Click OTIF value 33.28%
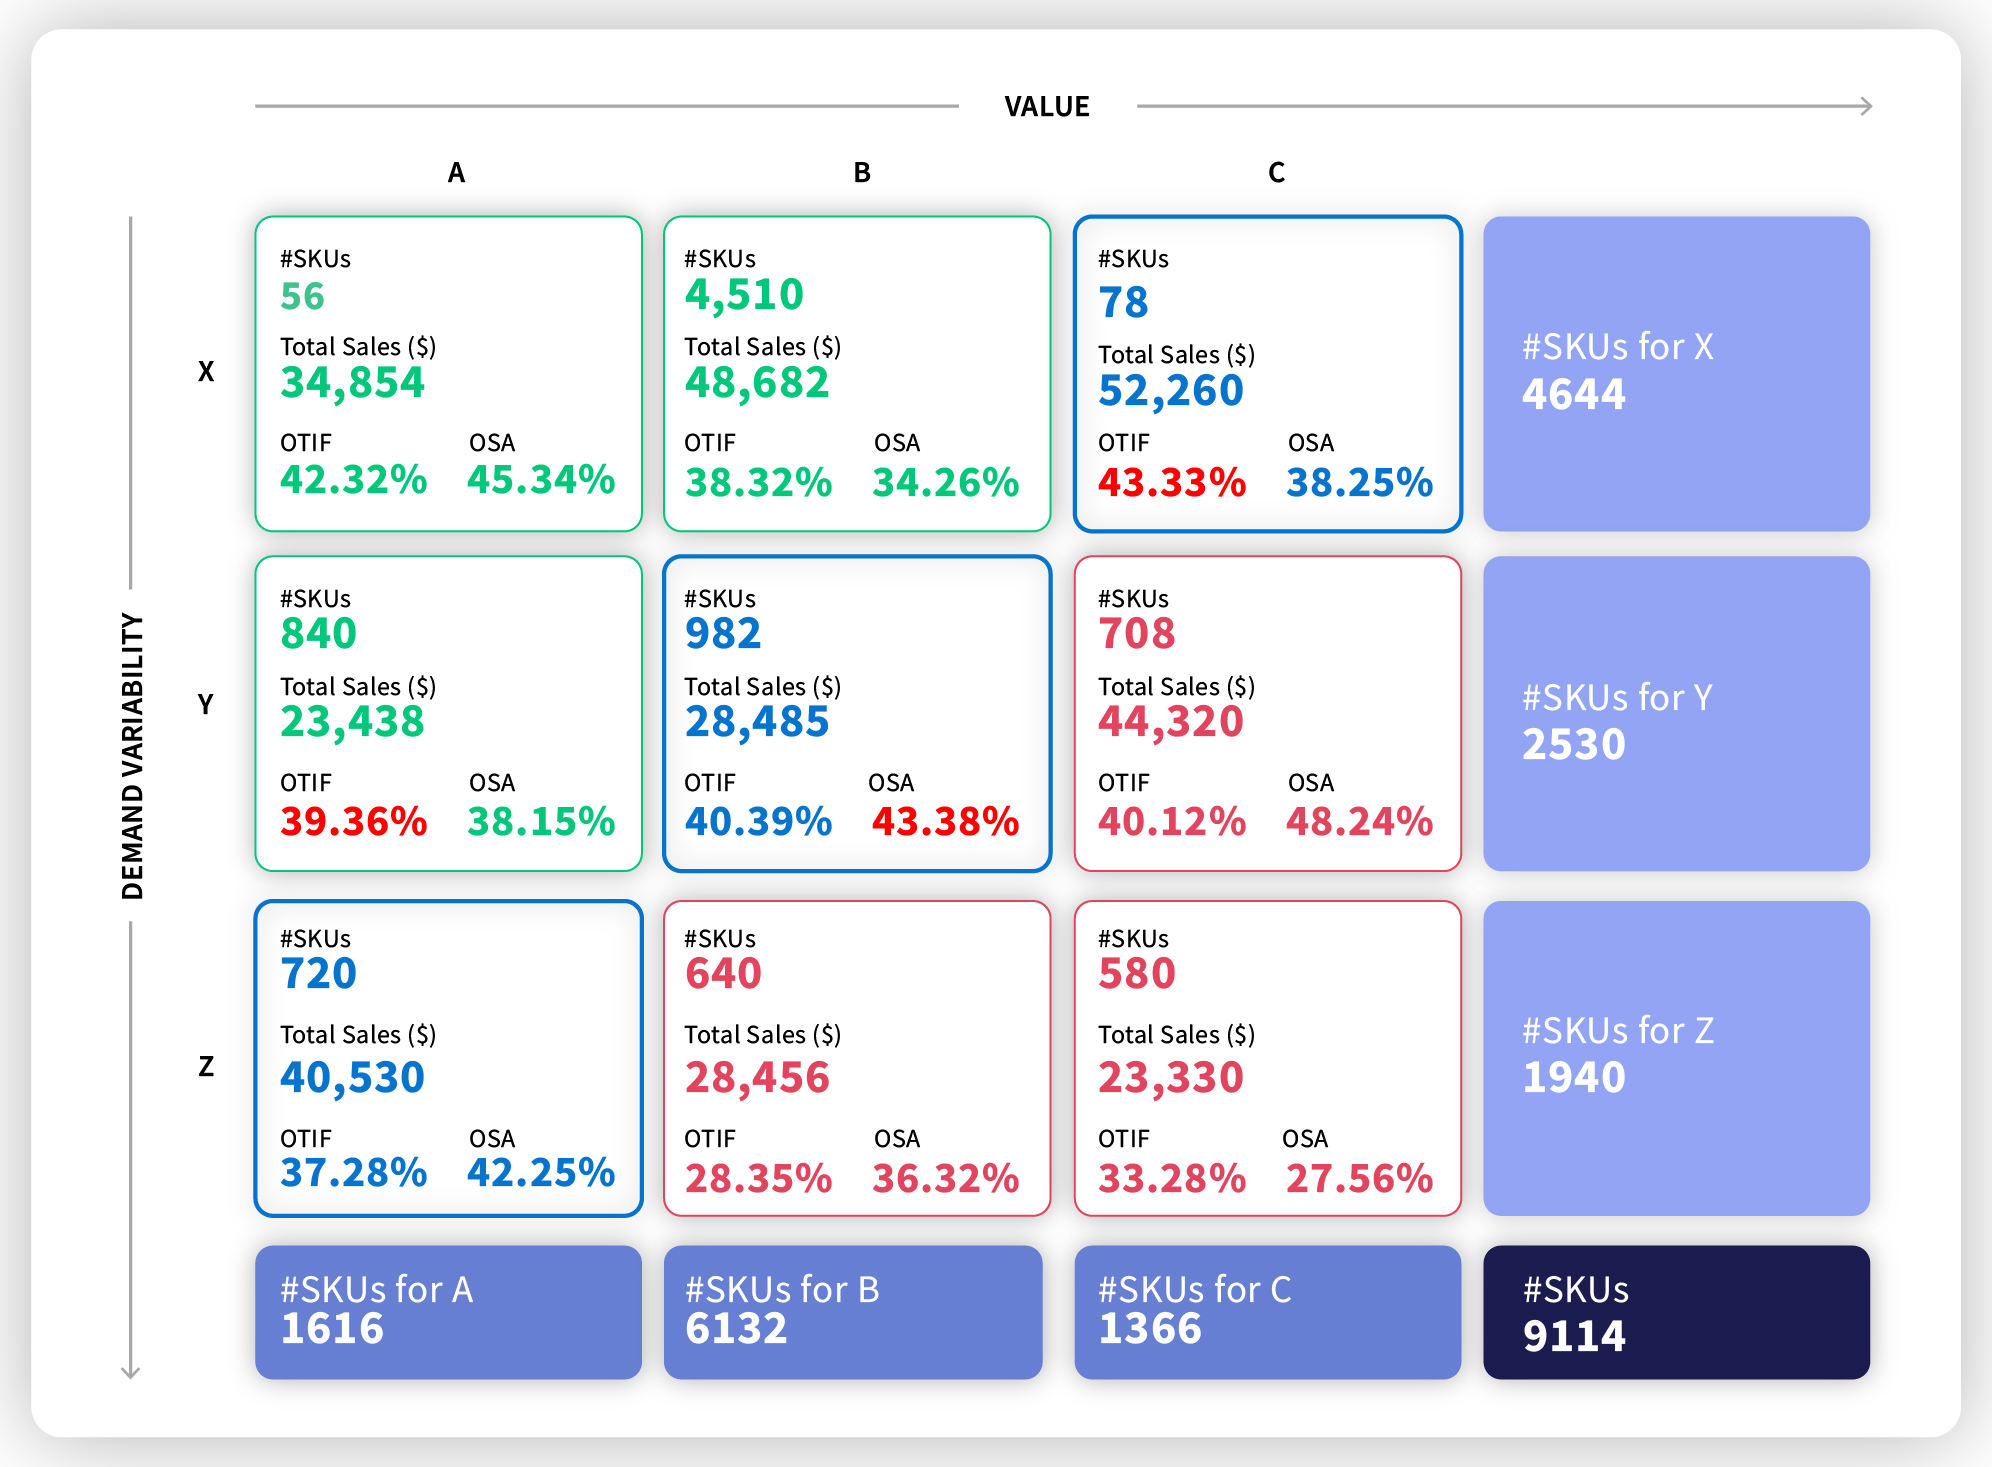Image resolution: width=1992 pixels, height=1467 pixels. [x=1172, y=1179]
